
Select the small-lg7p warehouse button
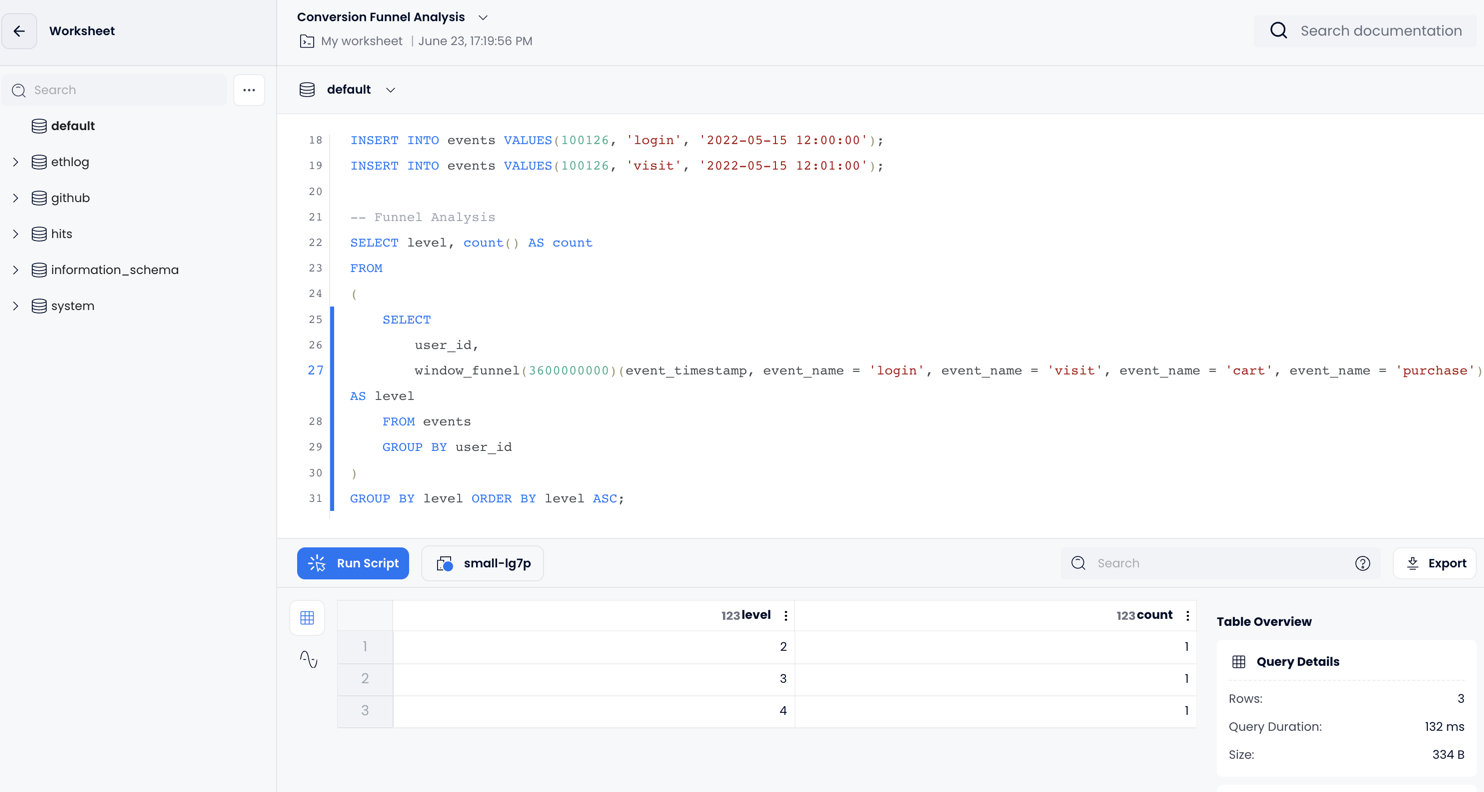pos(482,563)
